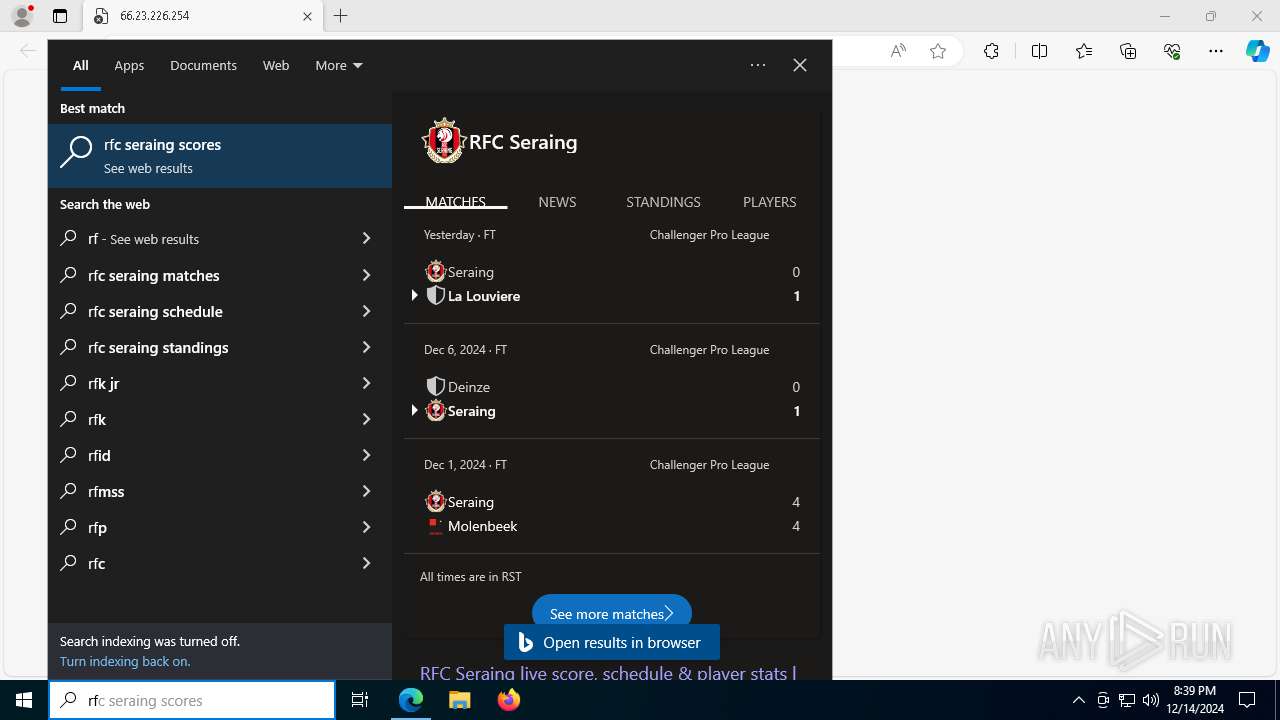
Task: Select the Web search filter tab
Action: tap(276, 65)
